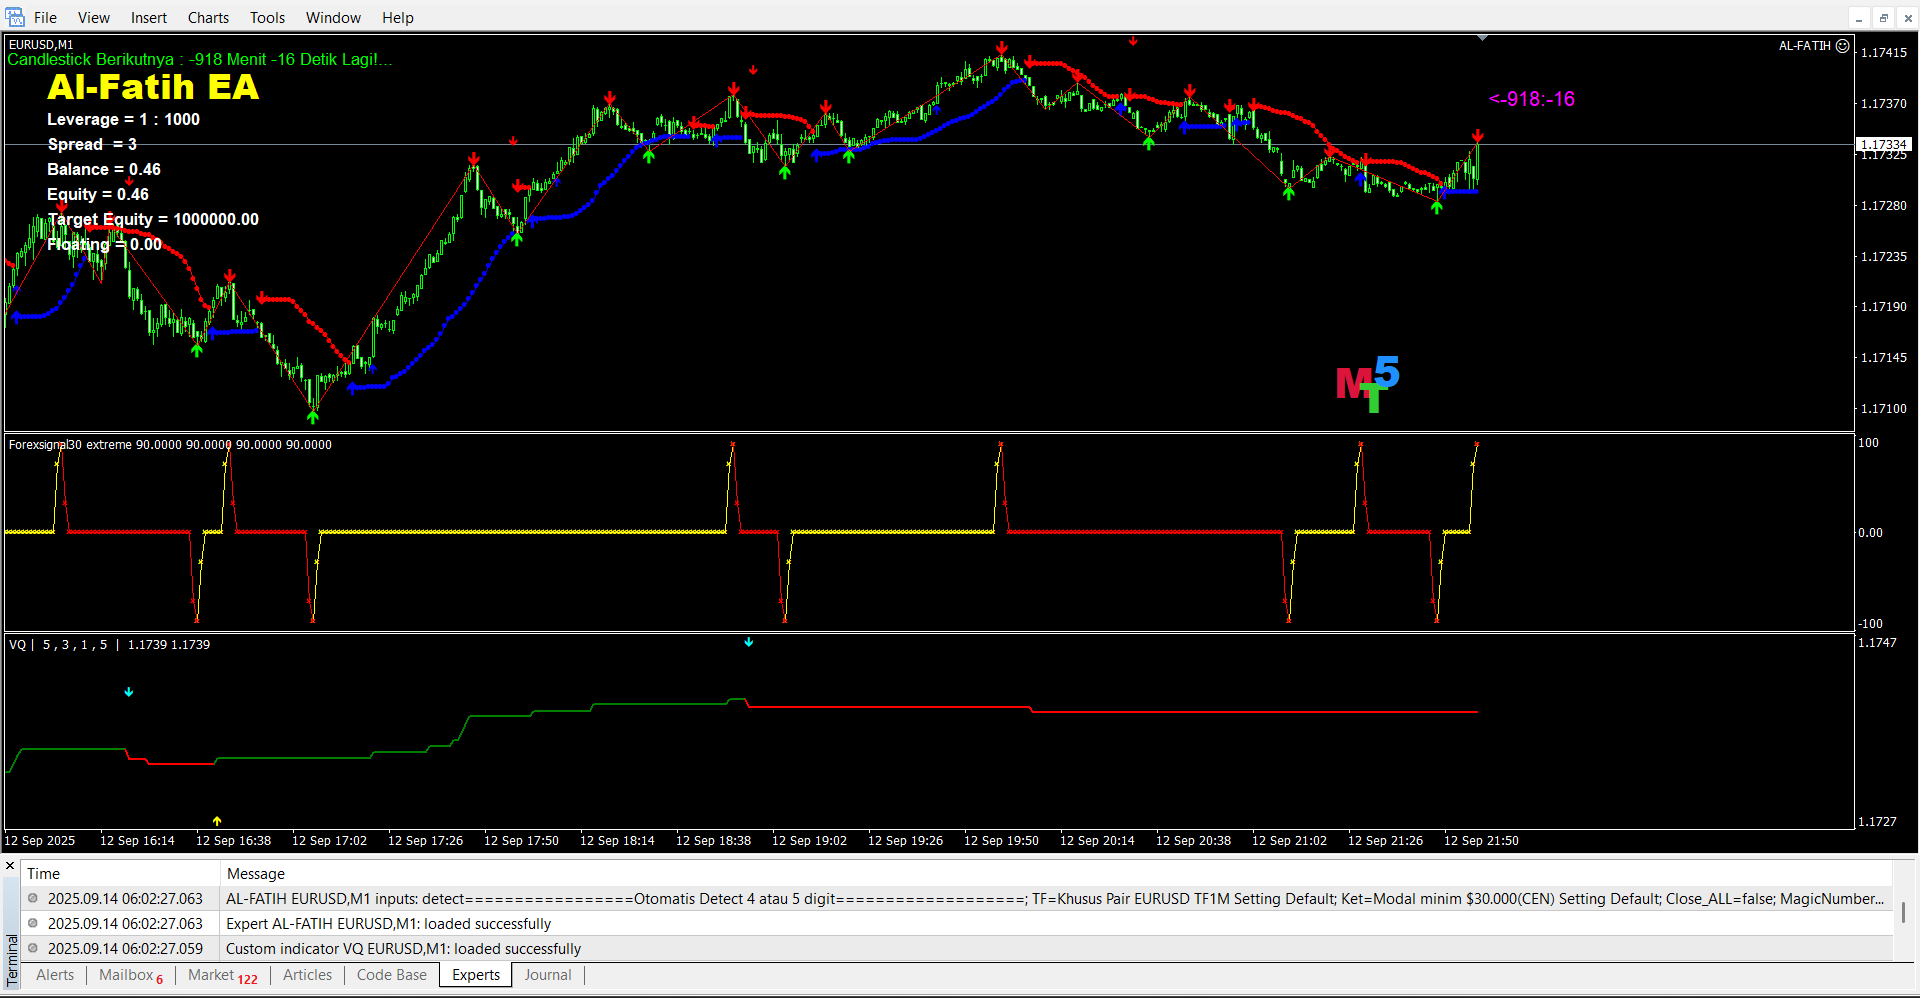
Task: Switch to the Code Base tab
Action: point(391,975)
